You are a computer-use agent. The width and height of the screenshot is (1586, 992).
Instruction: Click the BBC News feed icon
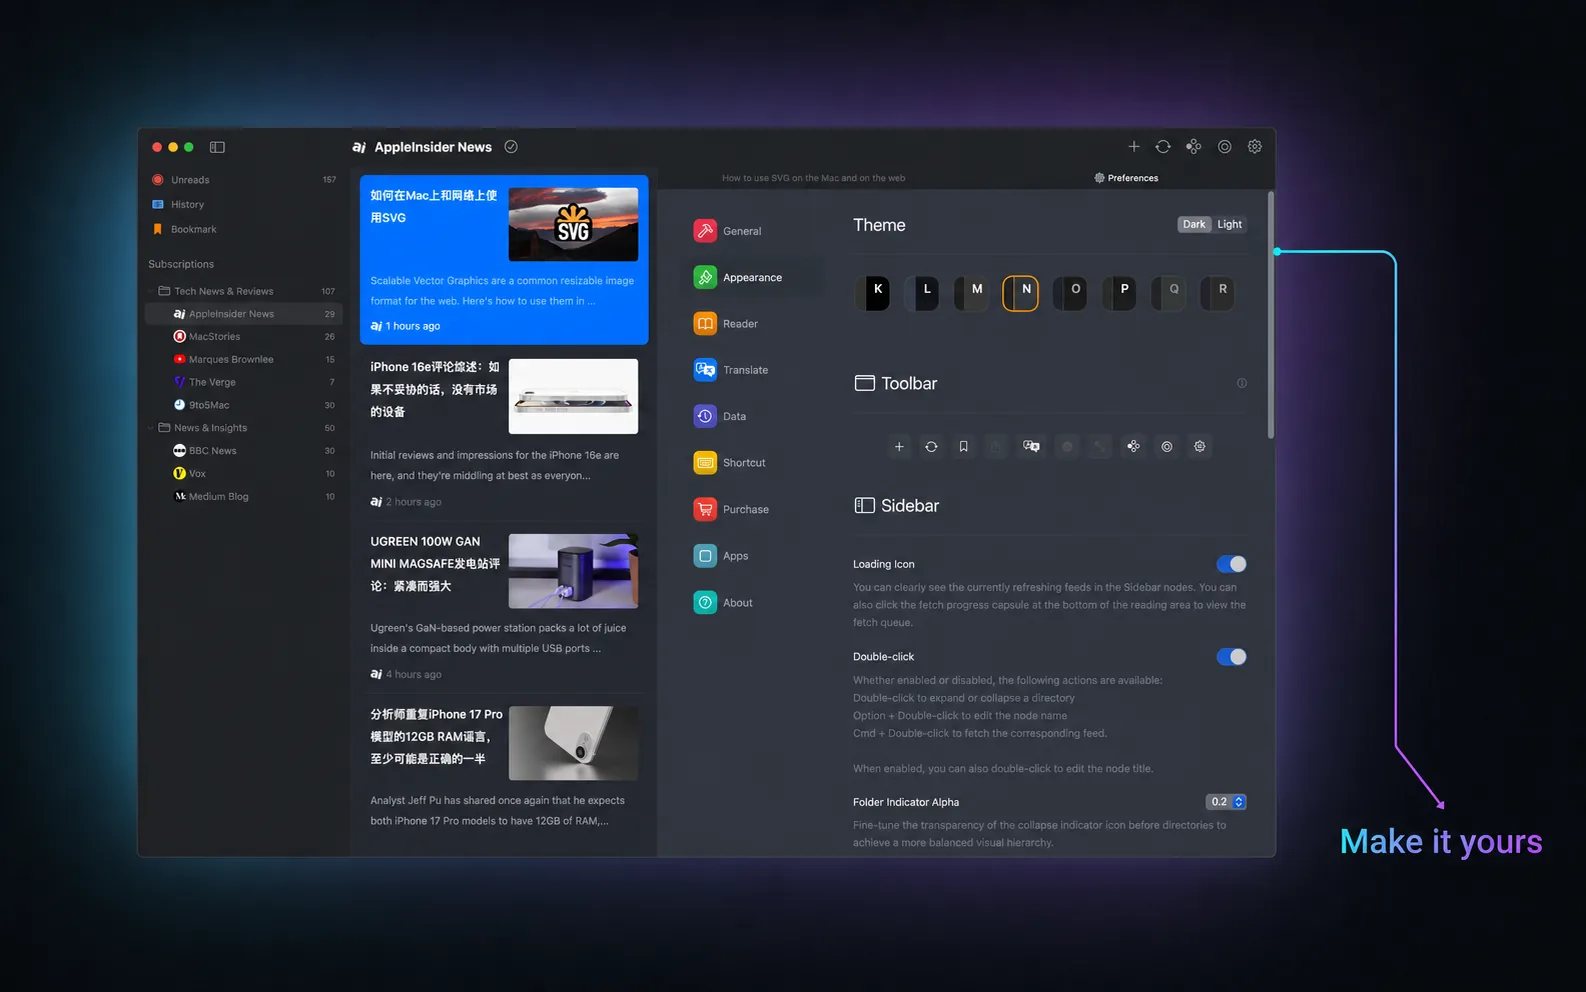point(180,451)
